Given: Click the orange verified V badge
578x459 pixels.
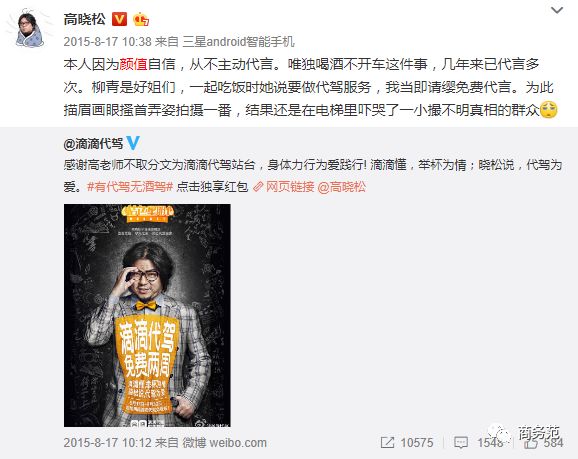Looking at the screenshot, I should point(119,19).
